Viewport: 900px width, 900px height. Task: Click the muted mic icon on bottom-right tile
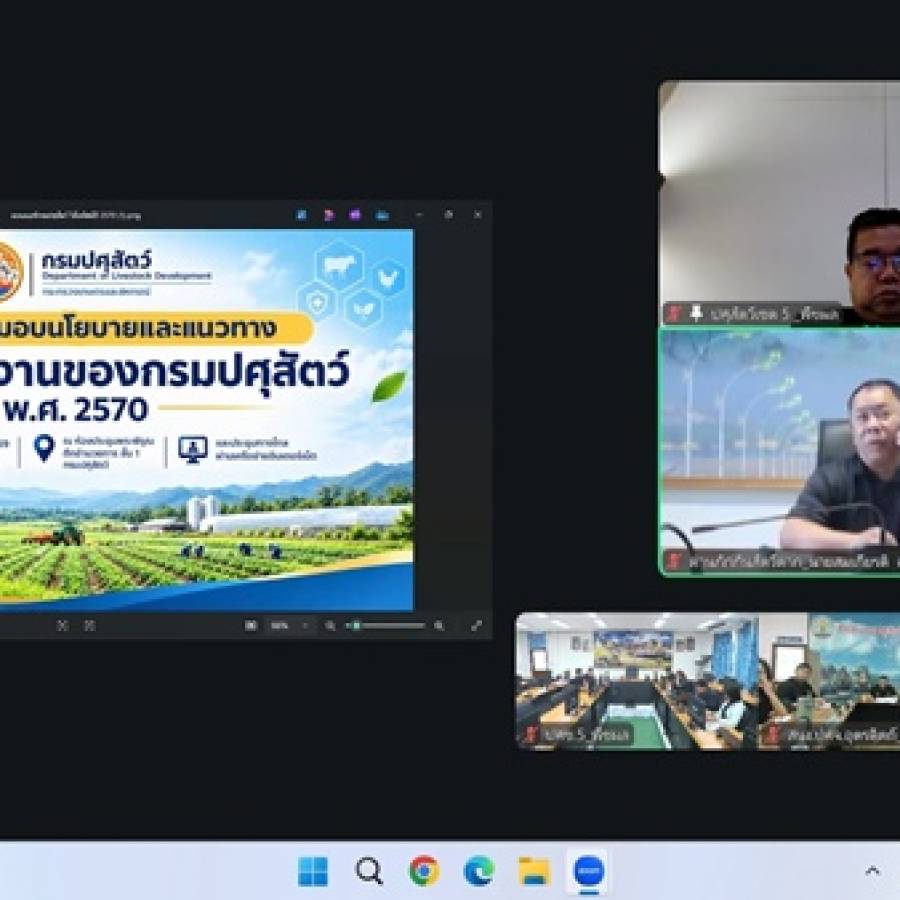click(772, 734)
